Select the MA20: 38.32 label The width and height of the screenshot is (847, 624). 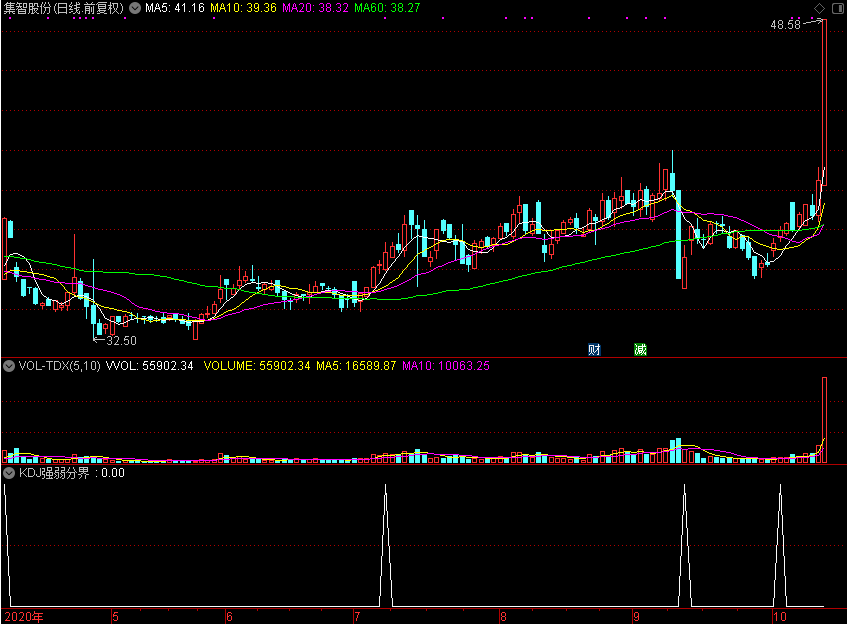coord(315,8)
